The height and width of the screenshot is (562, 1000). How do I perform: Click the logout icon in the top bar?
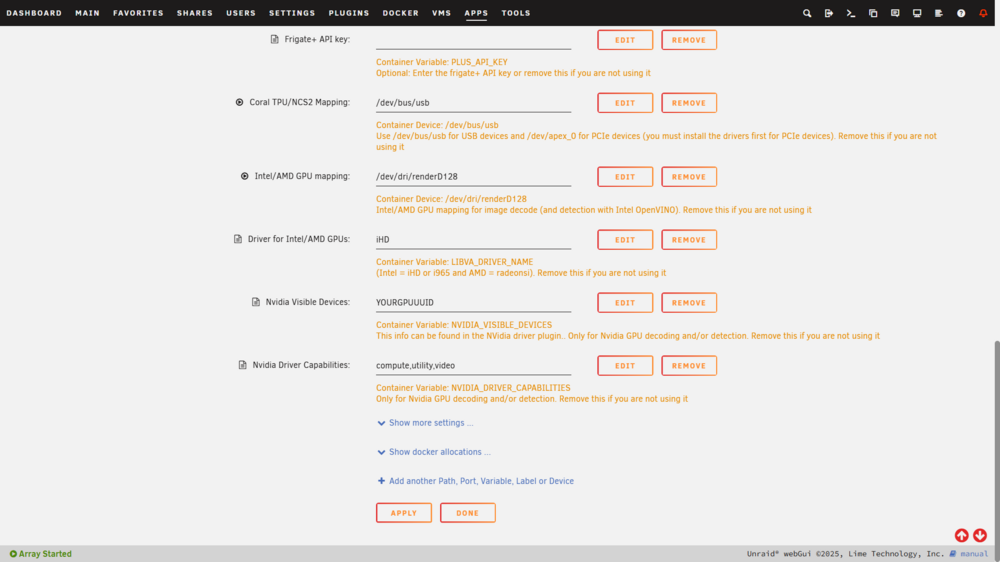(828, 13)
